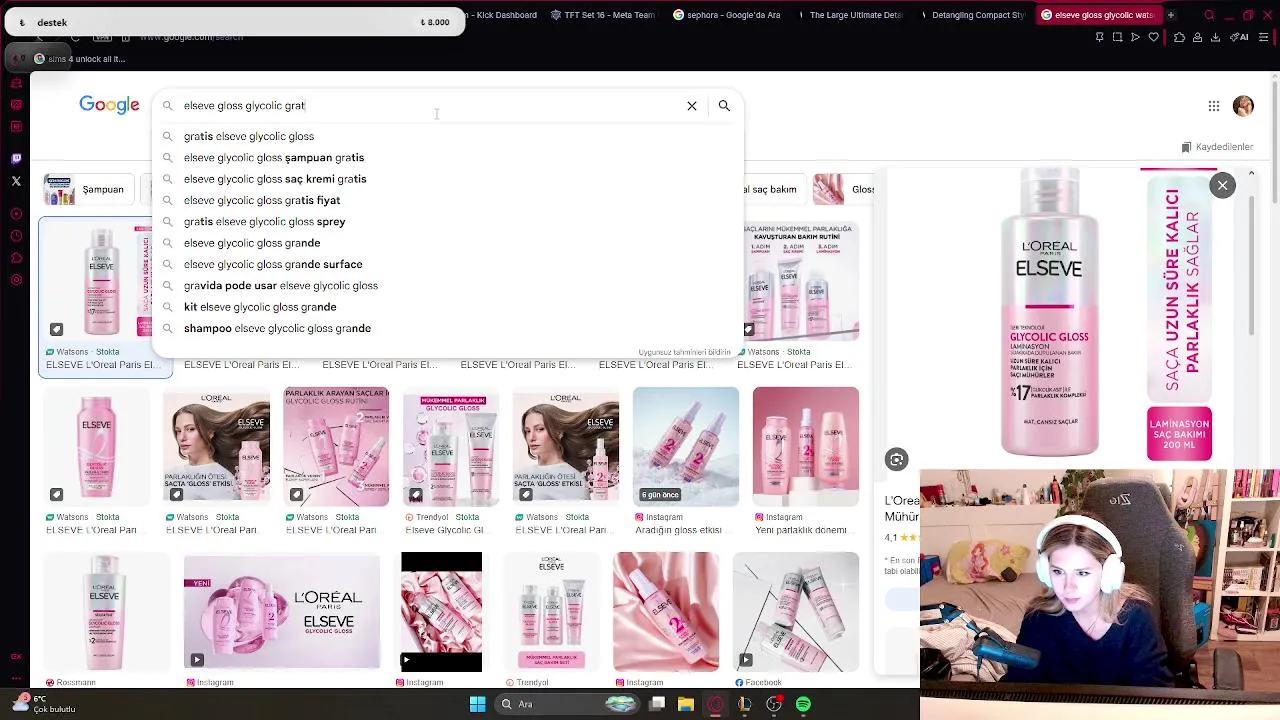Open browser tab search magnifier
This screenshot has height=720, width=1280.
click(x=1209, y=15)
